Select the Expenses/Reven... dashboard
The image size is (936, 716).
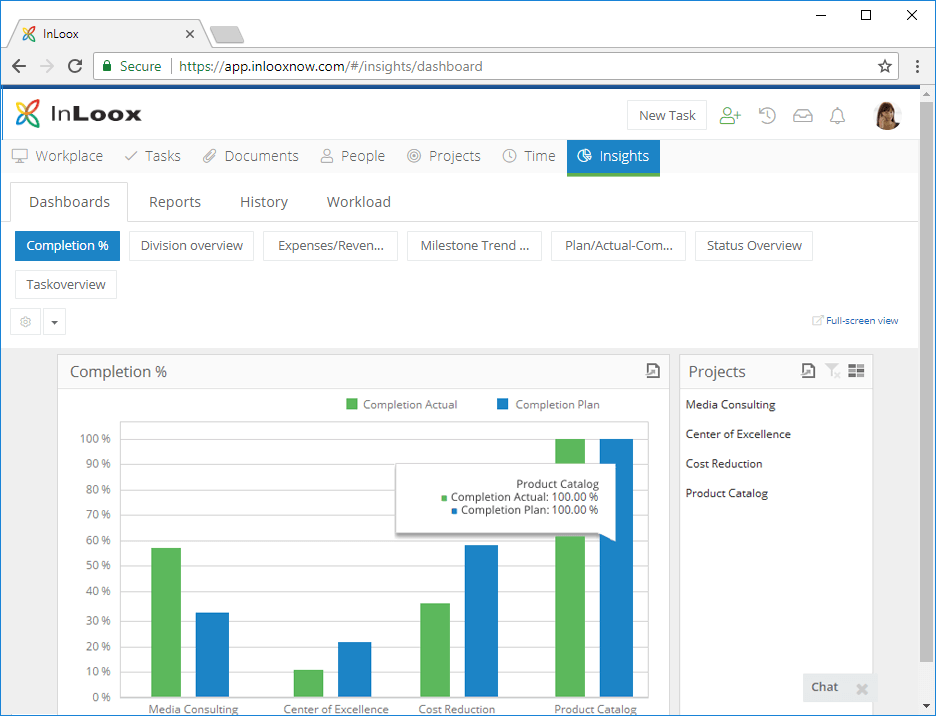tap(331, 245)
